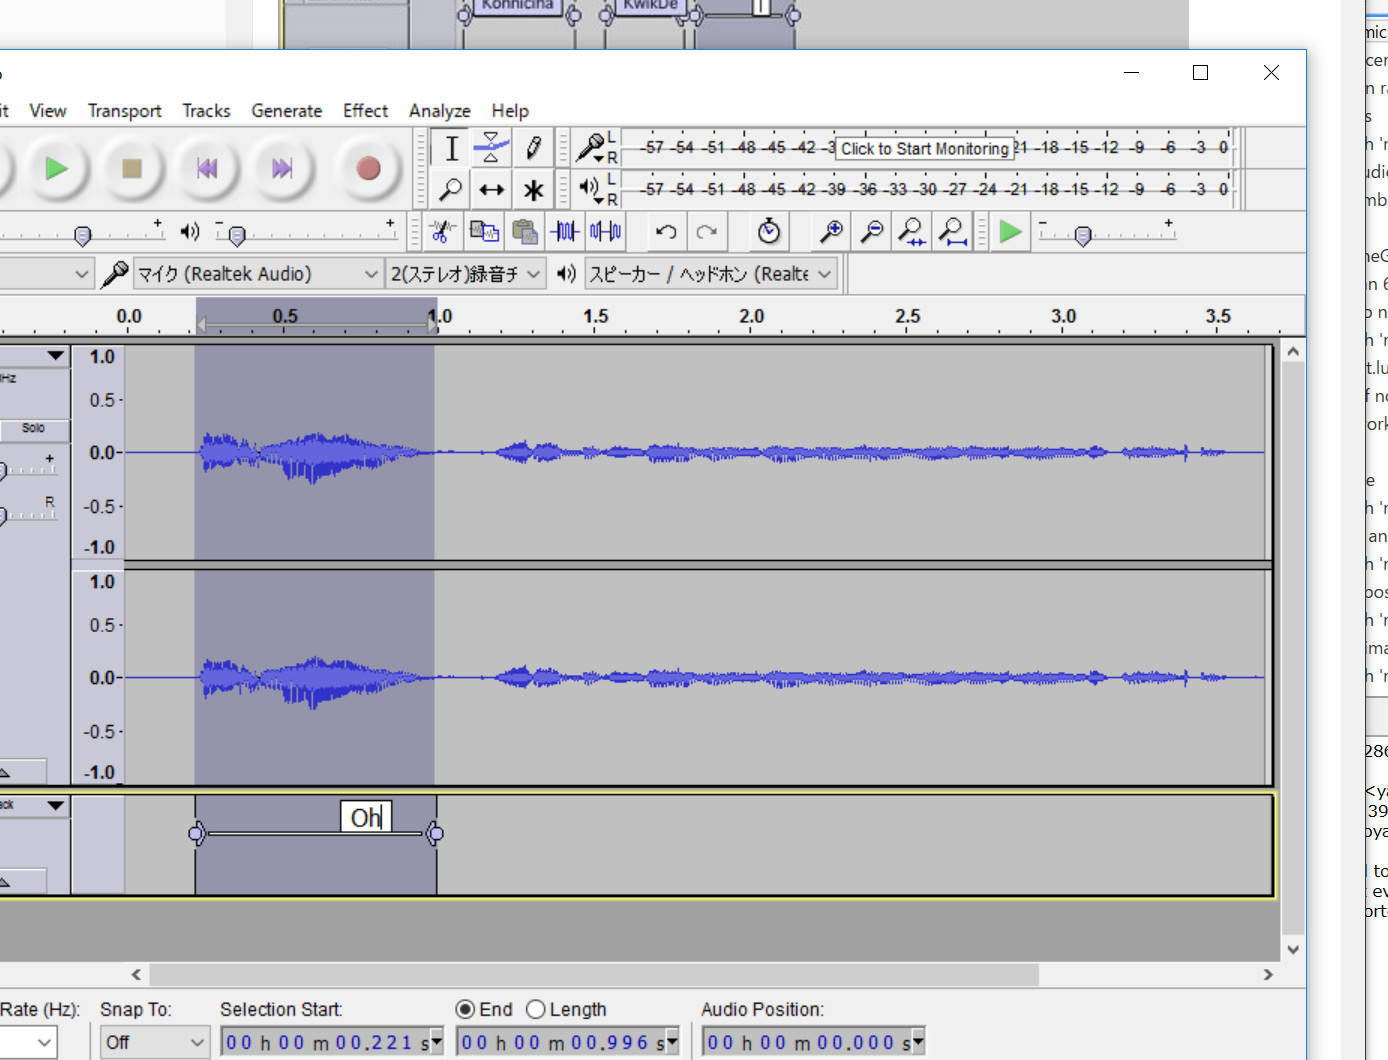1388x1060 pixels.
Task: Undo the last action
Action: pyautogui.click(x=666, y=232)
